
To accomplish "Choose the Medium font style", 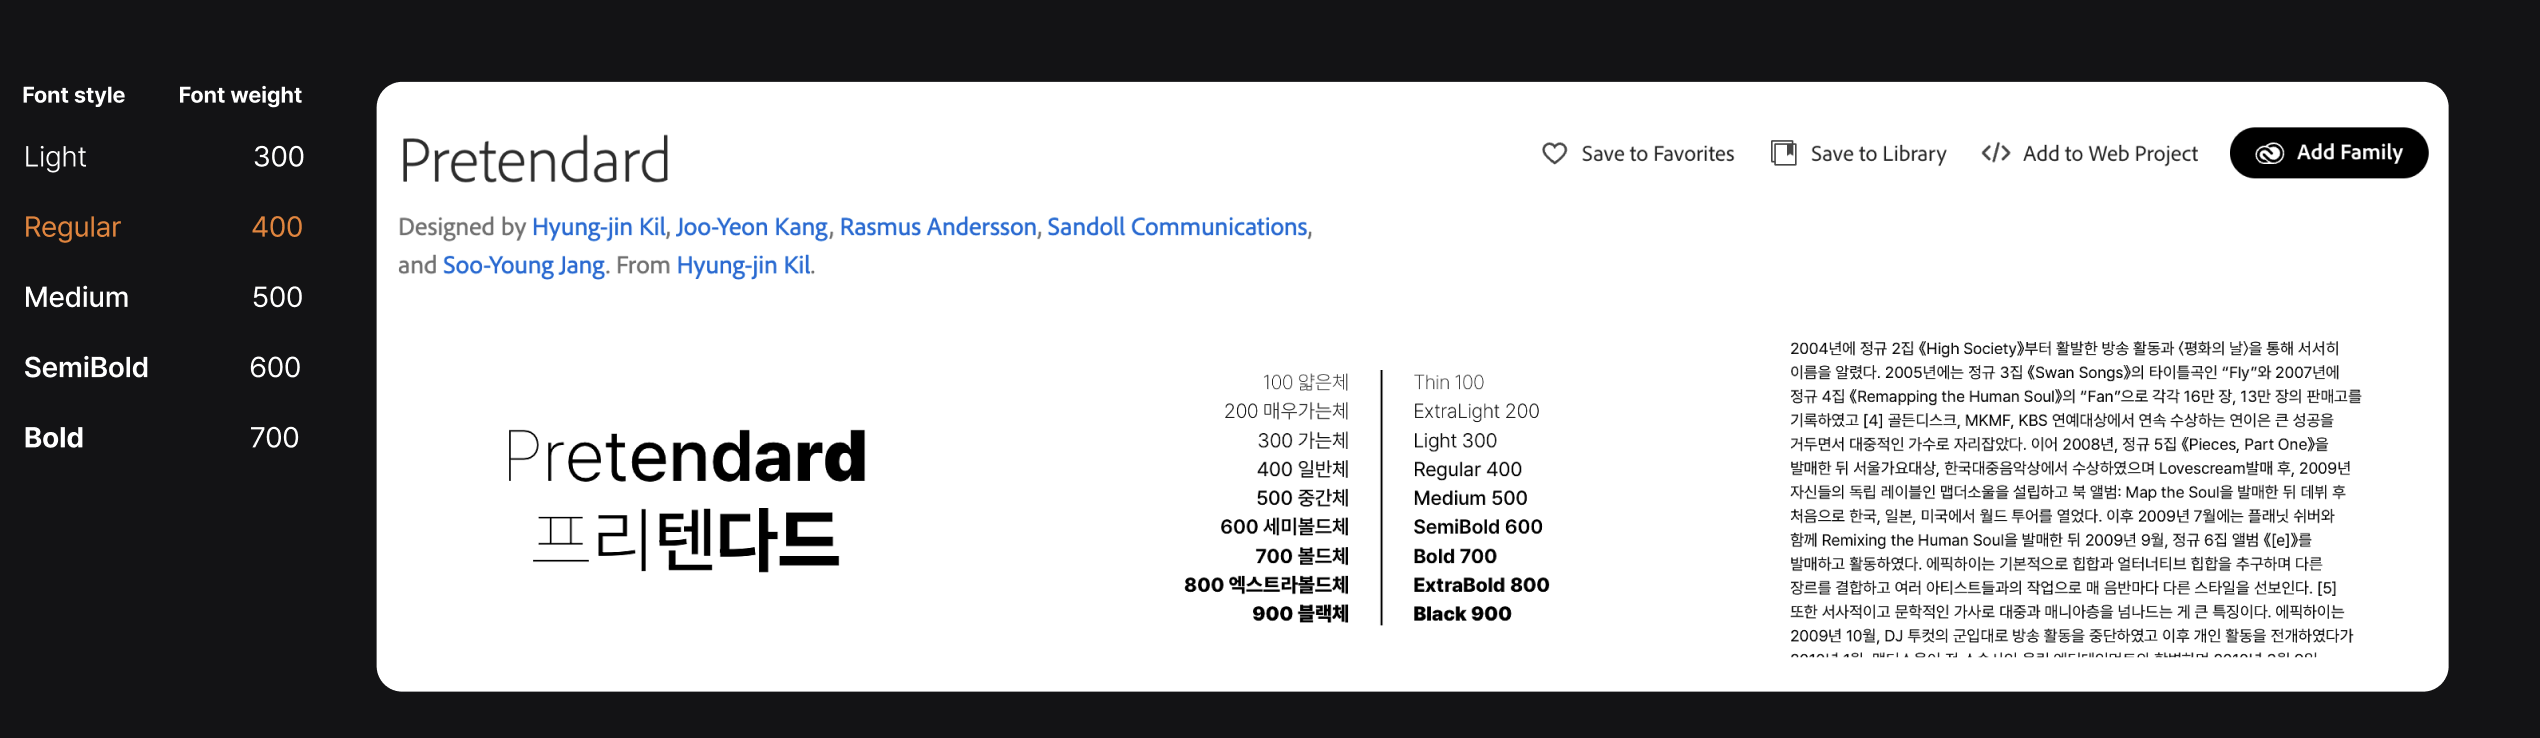I will click(x=76, y=297).
